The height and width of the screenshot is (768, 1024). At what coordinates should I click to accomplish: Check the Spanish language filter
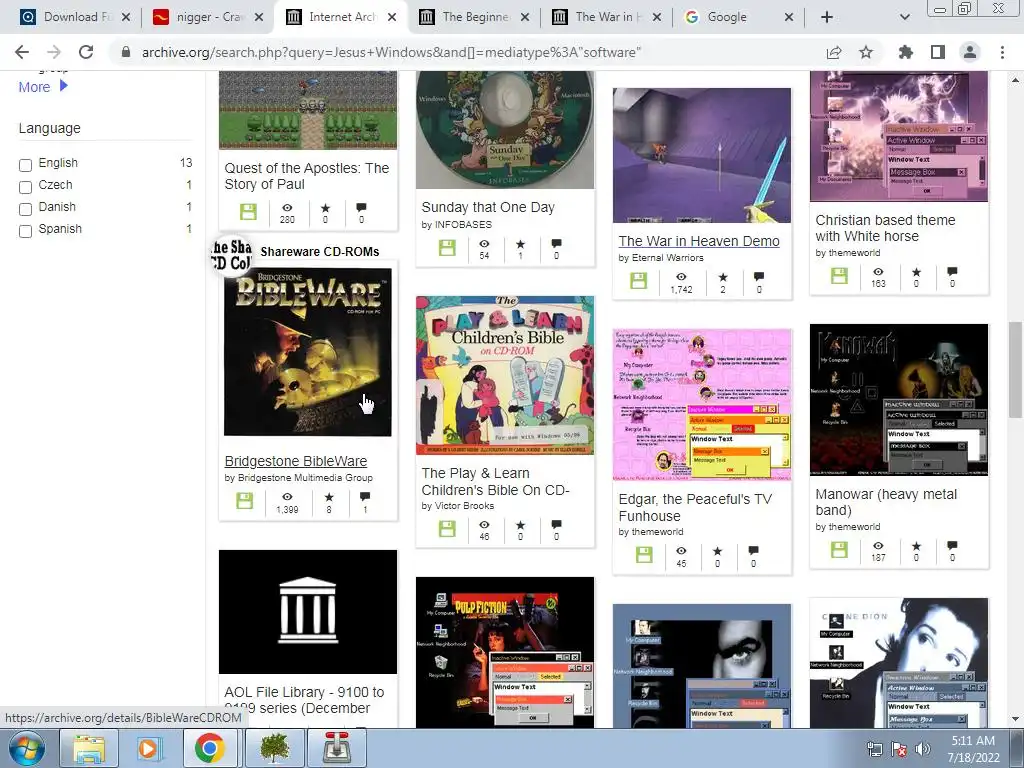(x=25, y=231)
